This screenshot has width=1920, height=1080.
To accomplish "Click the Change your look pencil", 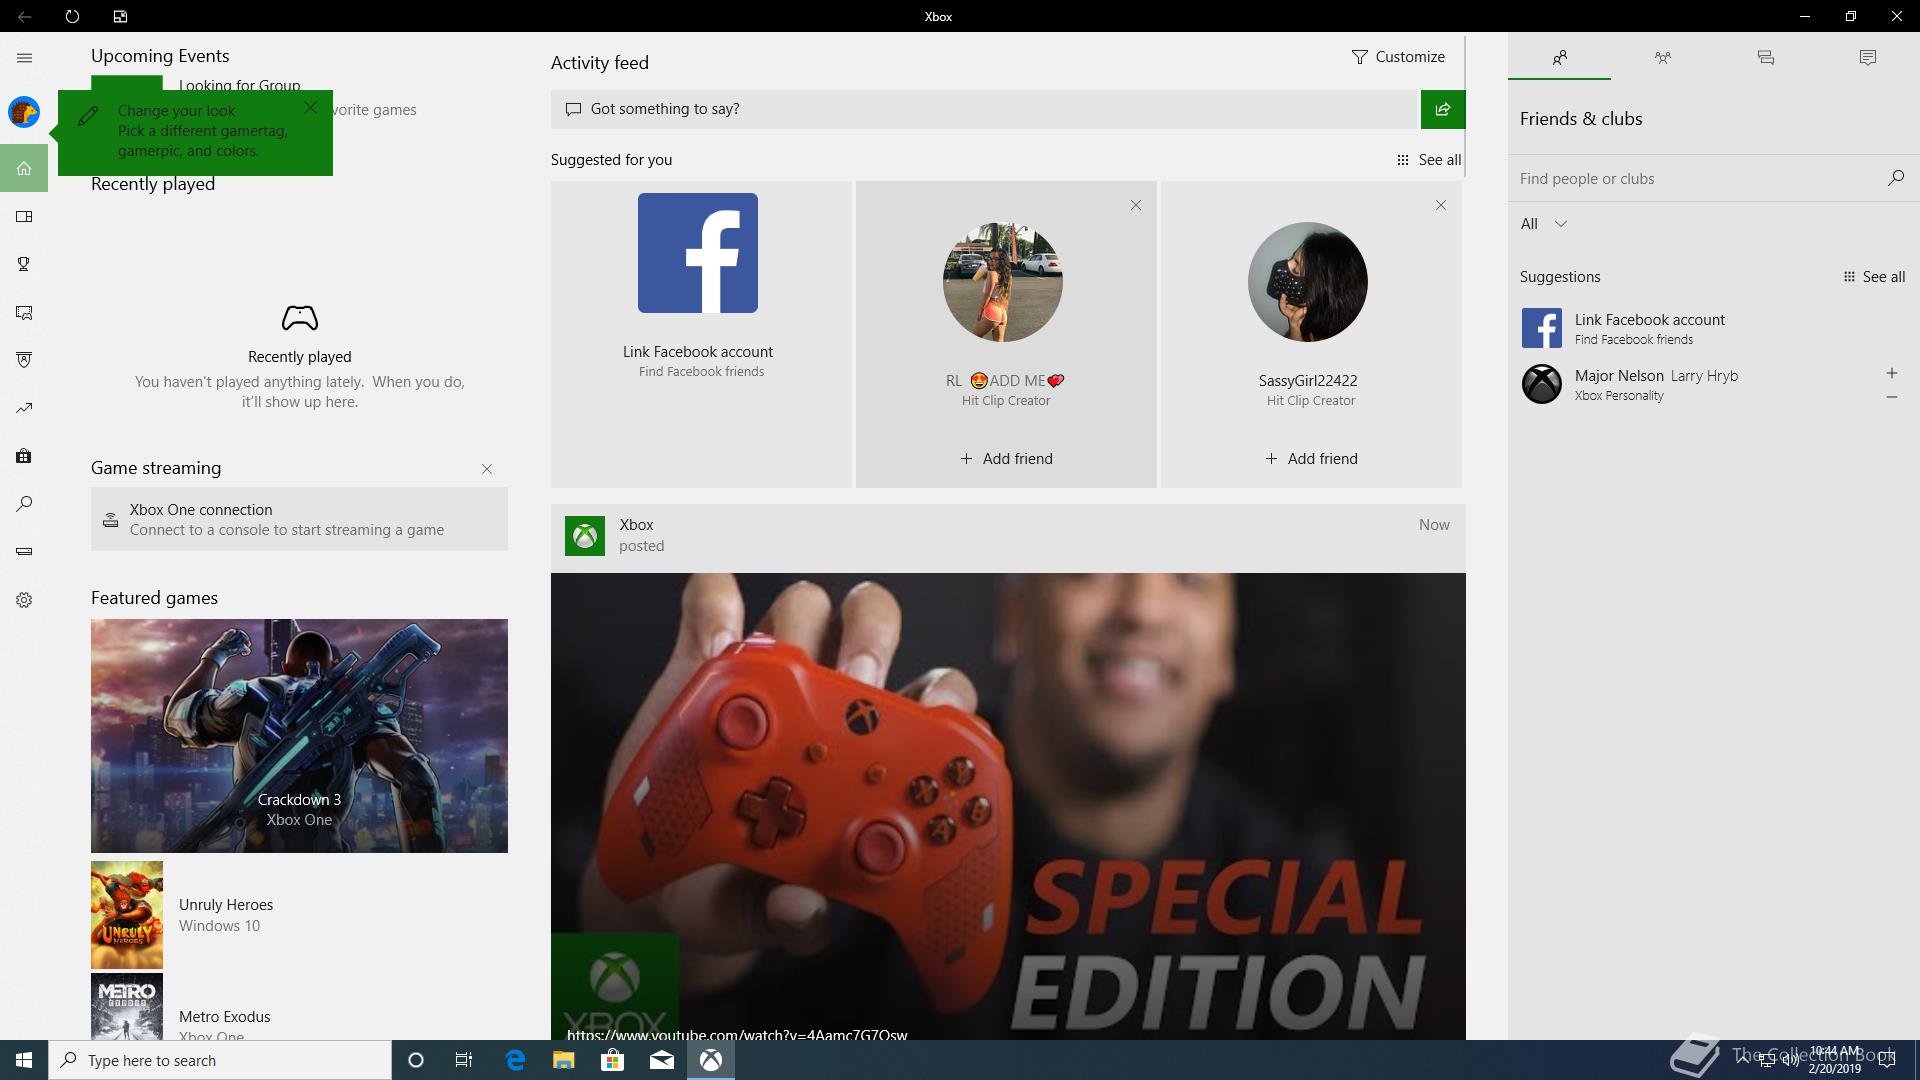I will [88, 116].
